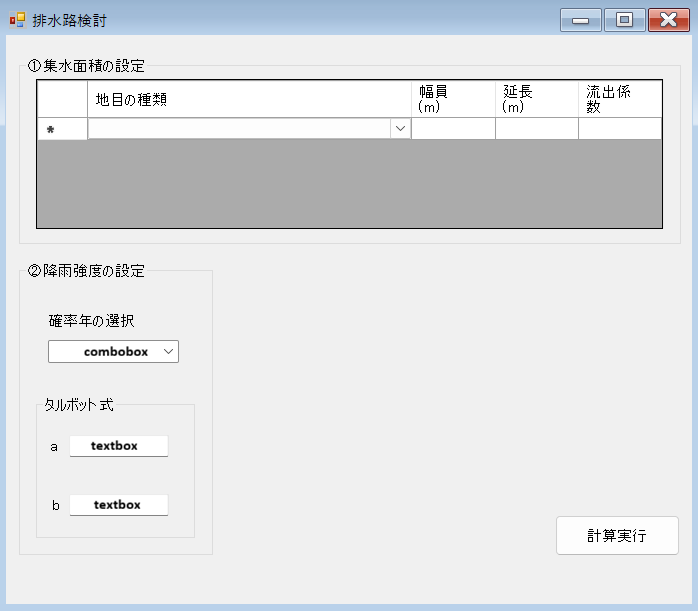Focus the タルボット式 'a' textbox
Screen dimensions: 698x611
[x=118, y=446]
